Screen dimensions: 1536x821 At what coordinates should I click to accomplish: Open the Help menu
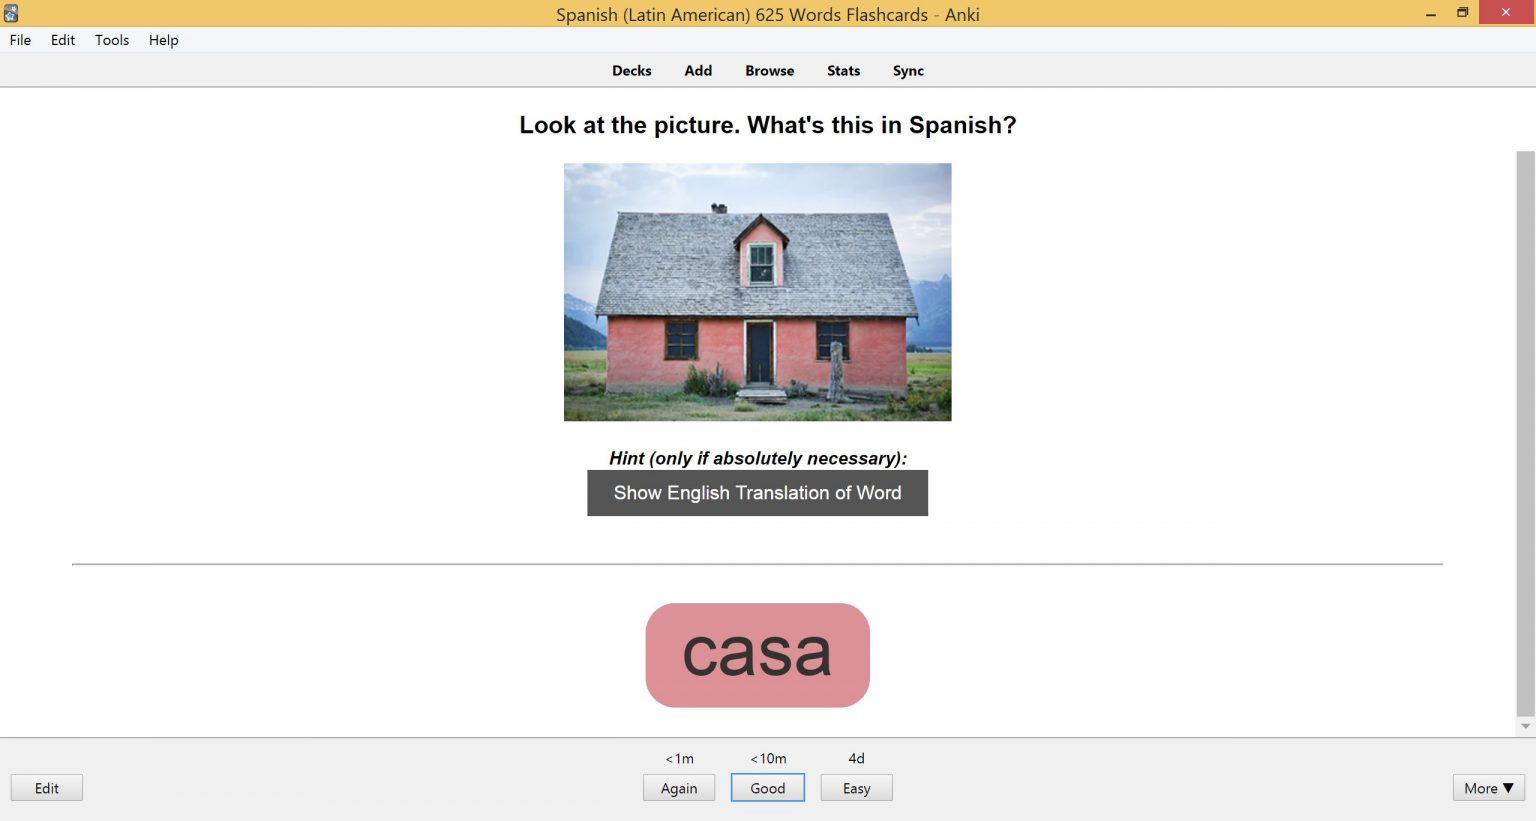pyautogui.click(x=163, y=40)
